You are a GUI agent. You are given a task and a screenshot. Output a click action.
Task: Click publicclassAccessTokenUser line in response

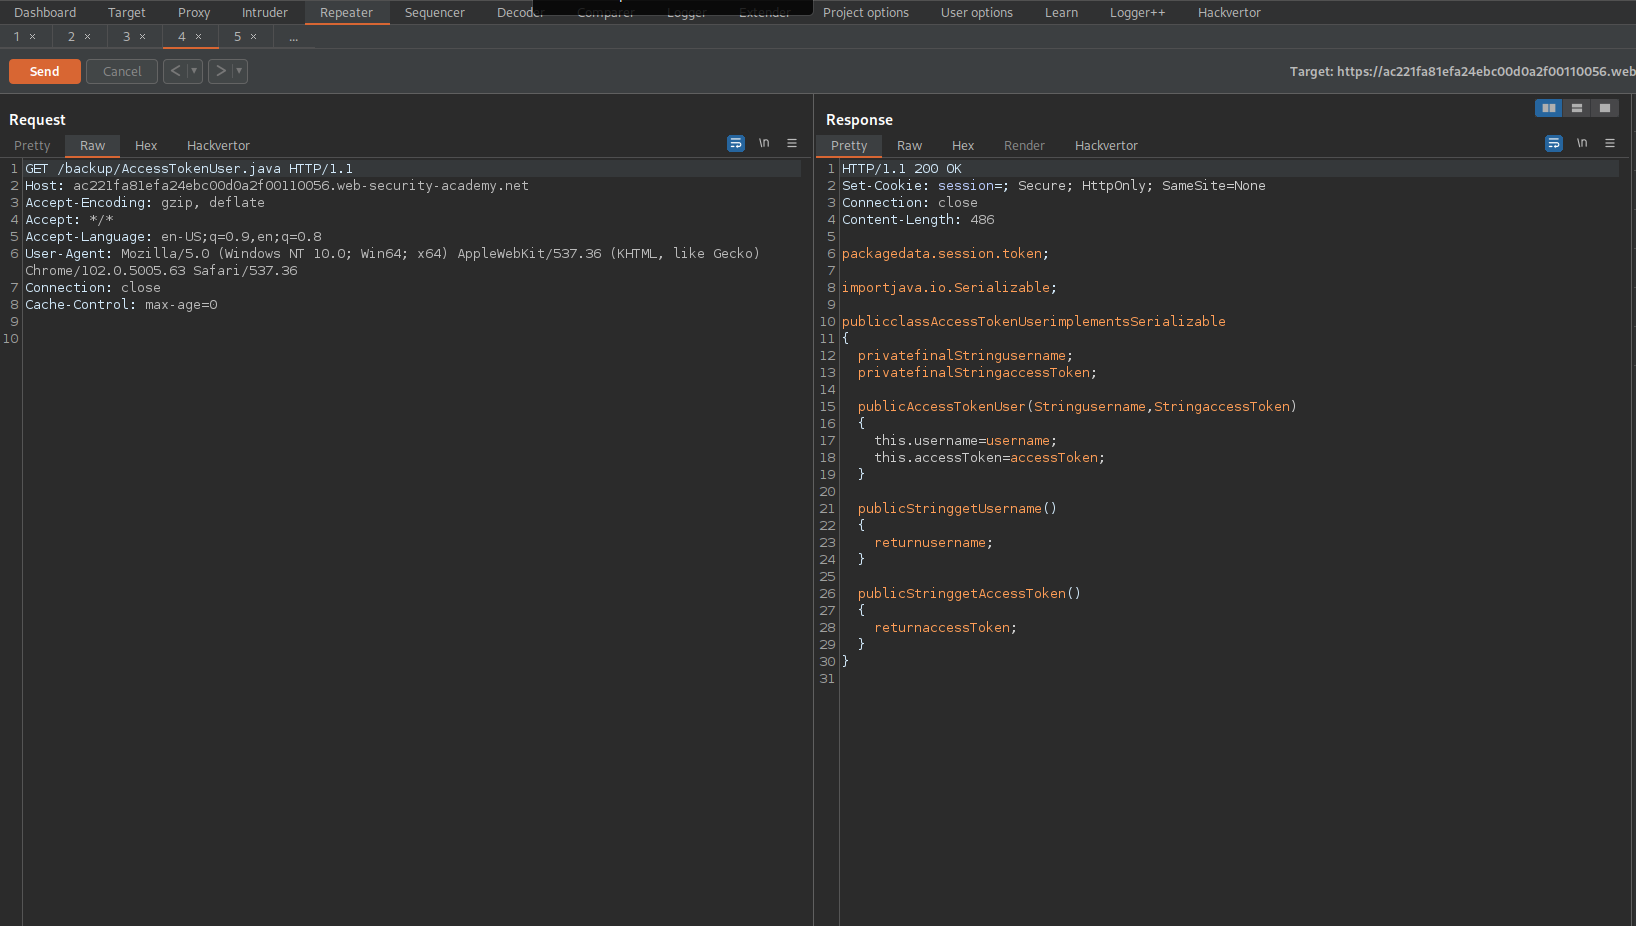point(1034,322)
